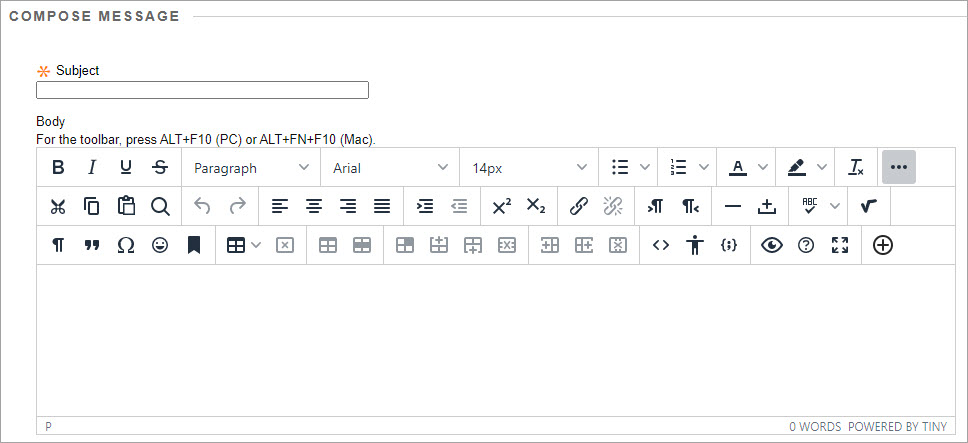This screenshot has height=443, width=968.
Task: Toggle bold formatting
Action: click(x=58, y=168)
